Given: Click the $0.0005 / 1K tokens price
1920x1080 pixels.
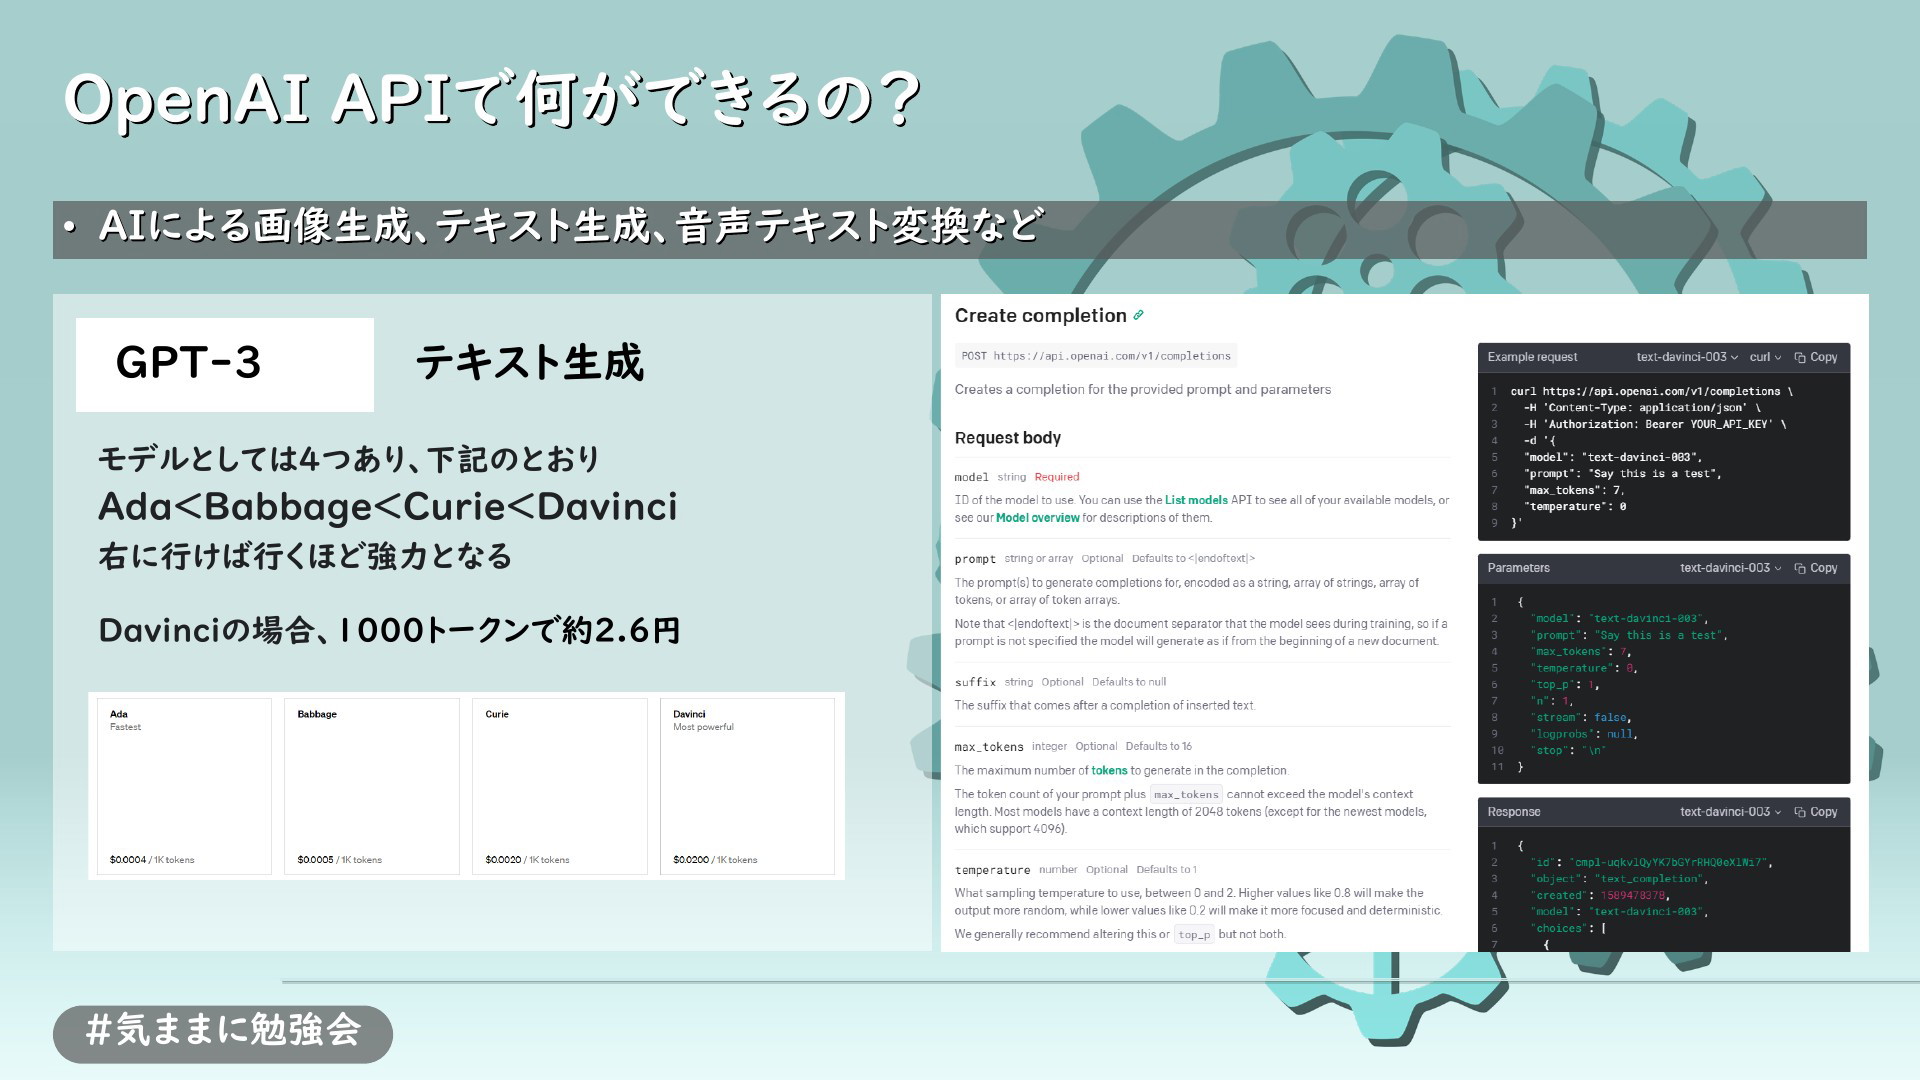Looking at the screenshot, I should [x=339, y=860].
